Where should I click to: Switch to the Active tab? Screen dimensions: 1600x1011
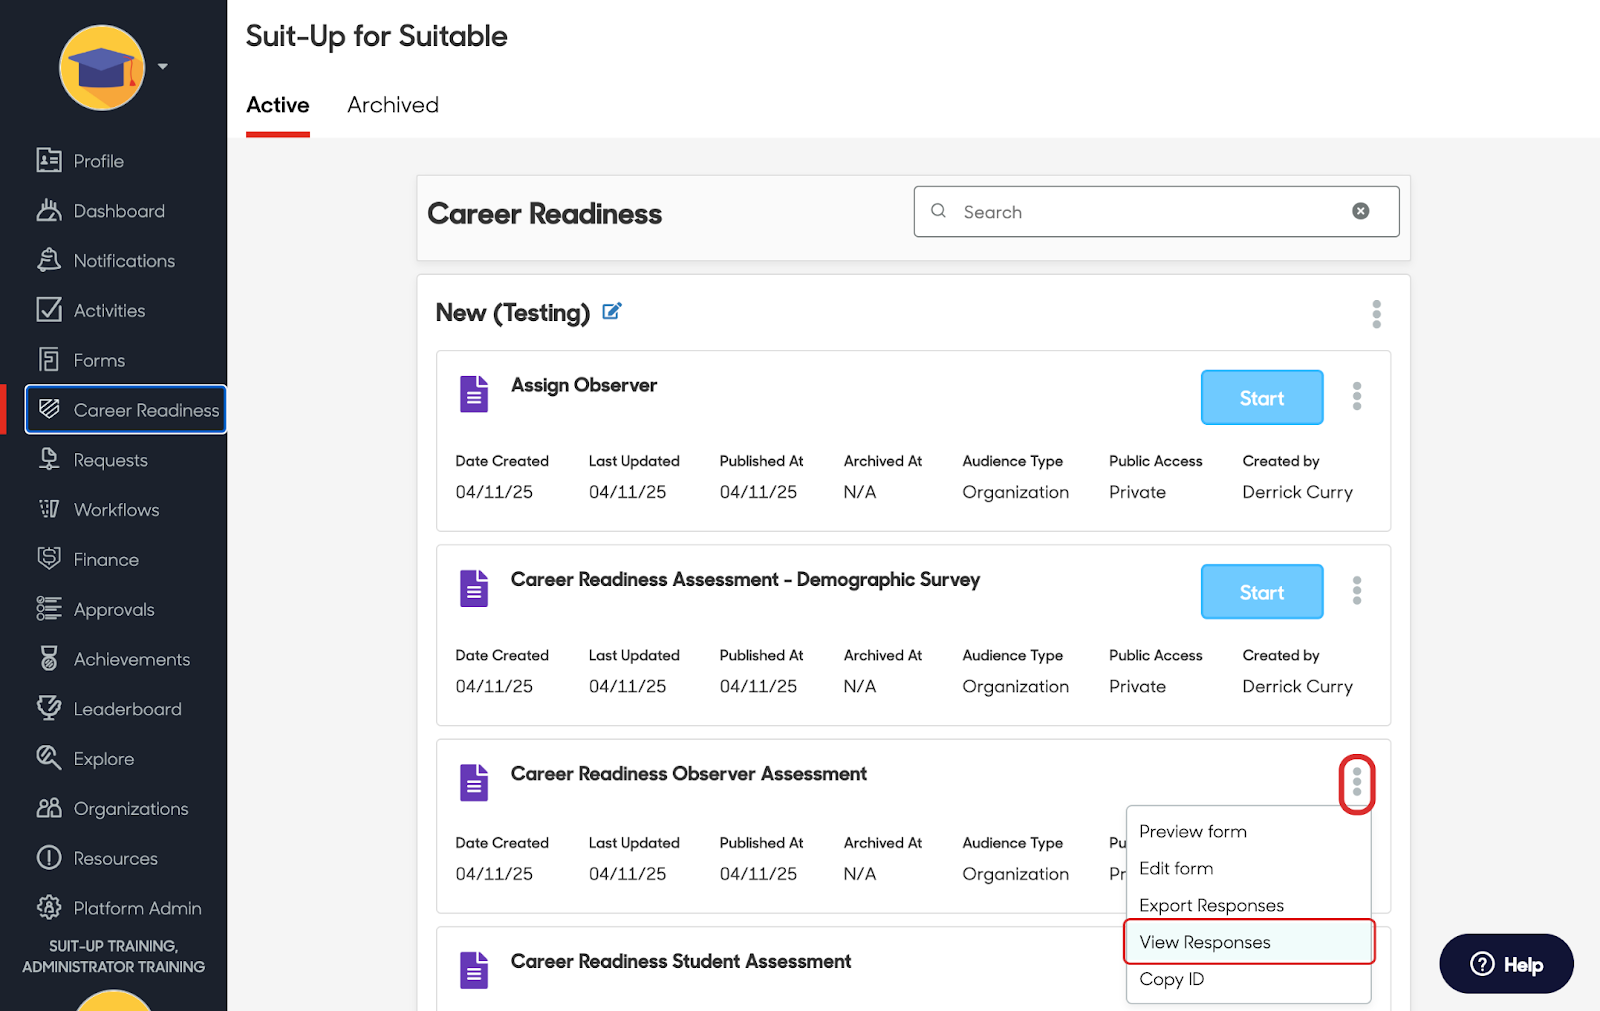[278, 105]
